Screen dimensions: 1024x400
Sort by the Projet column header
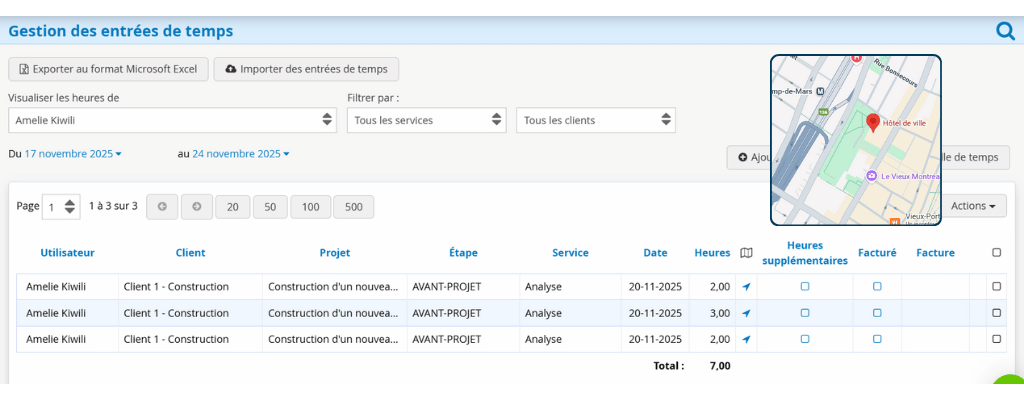pos(335,253)
